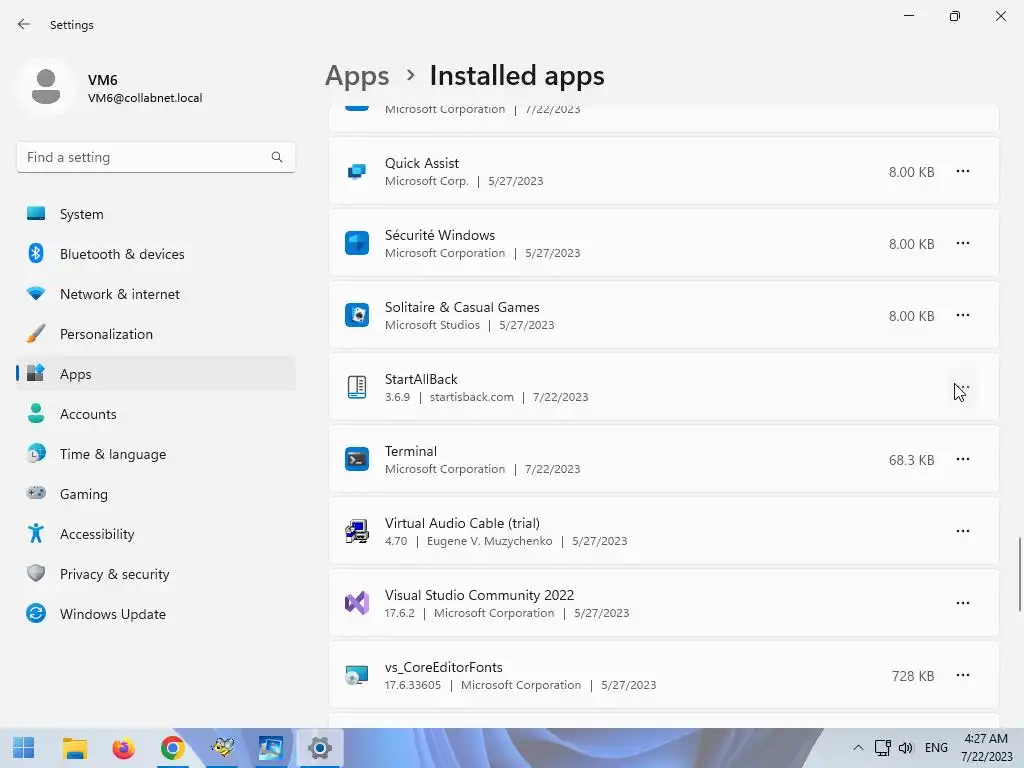This screenshot has width=1024, height=768.
Task: Click the vs_CoreEditorFonts size 728 KB
Action: pos(913,676)
